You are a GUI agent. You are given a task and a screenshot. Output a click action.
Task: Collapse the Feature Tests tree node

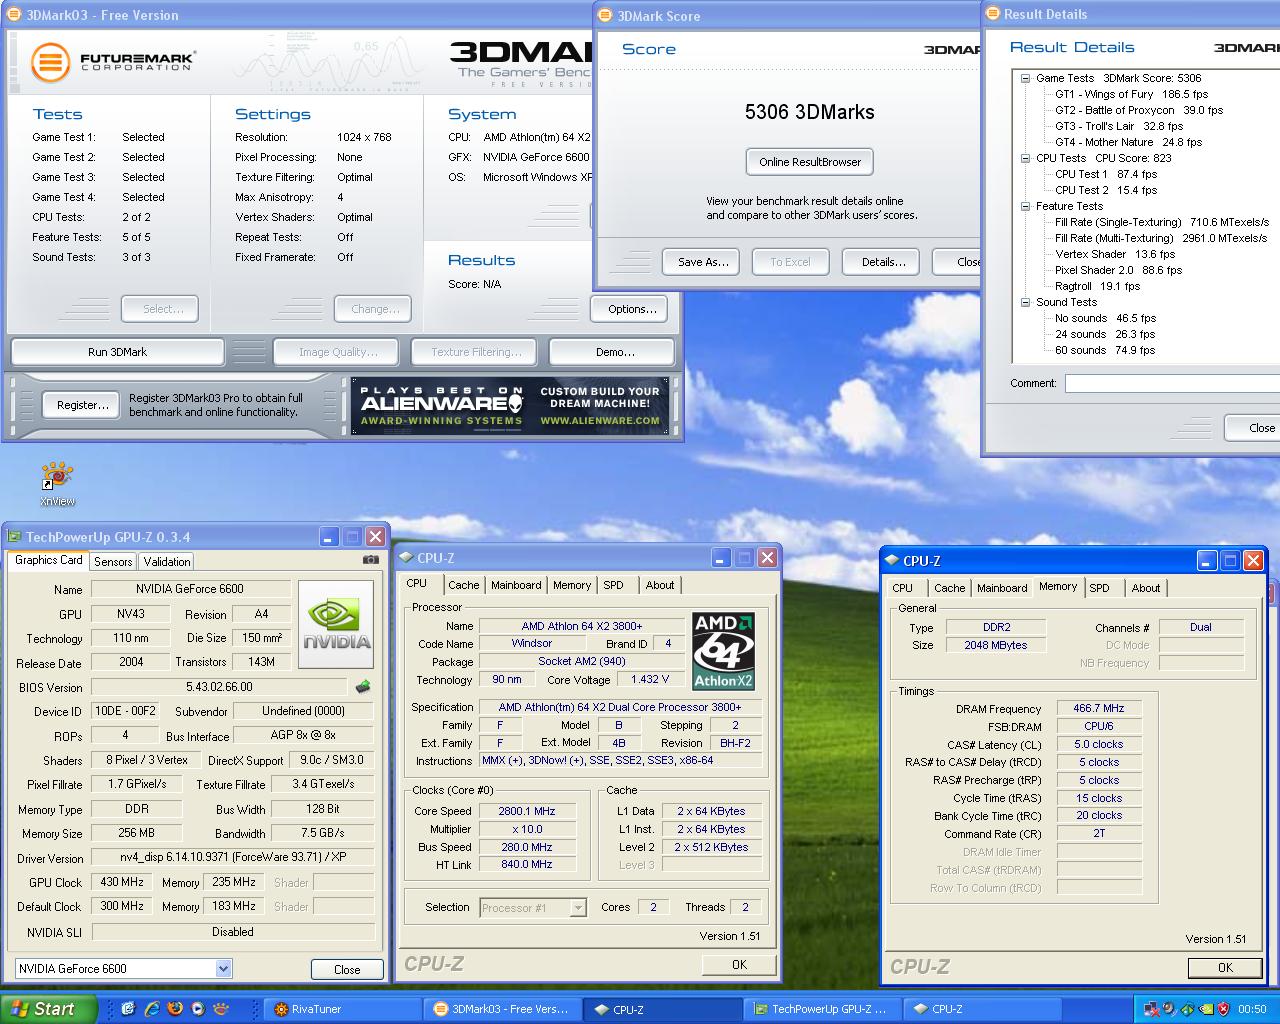pos(1025,206)
